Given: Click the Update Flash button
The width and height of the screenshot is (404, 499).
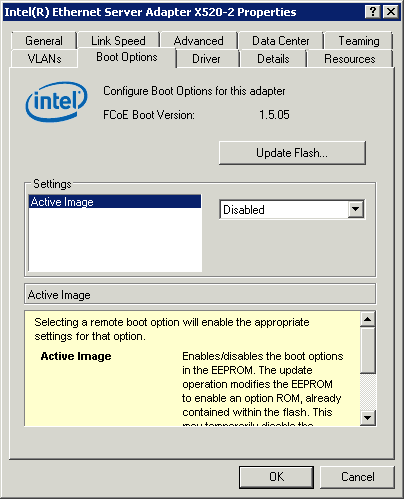Looking at the screenshot, I should 292,153.
